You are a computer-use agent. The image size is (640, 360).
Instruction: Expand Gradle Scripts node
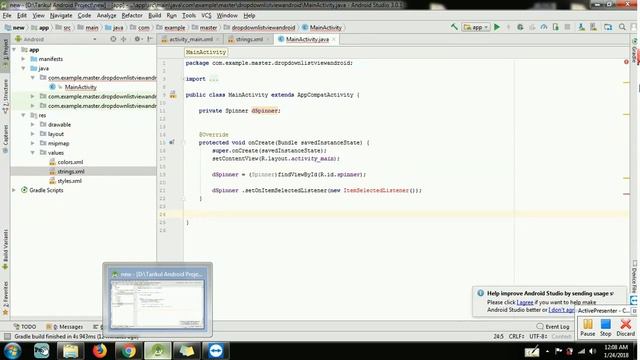tap(15, 190)
